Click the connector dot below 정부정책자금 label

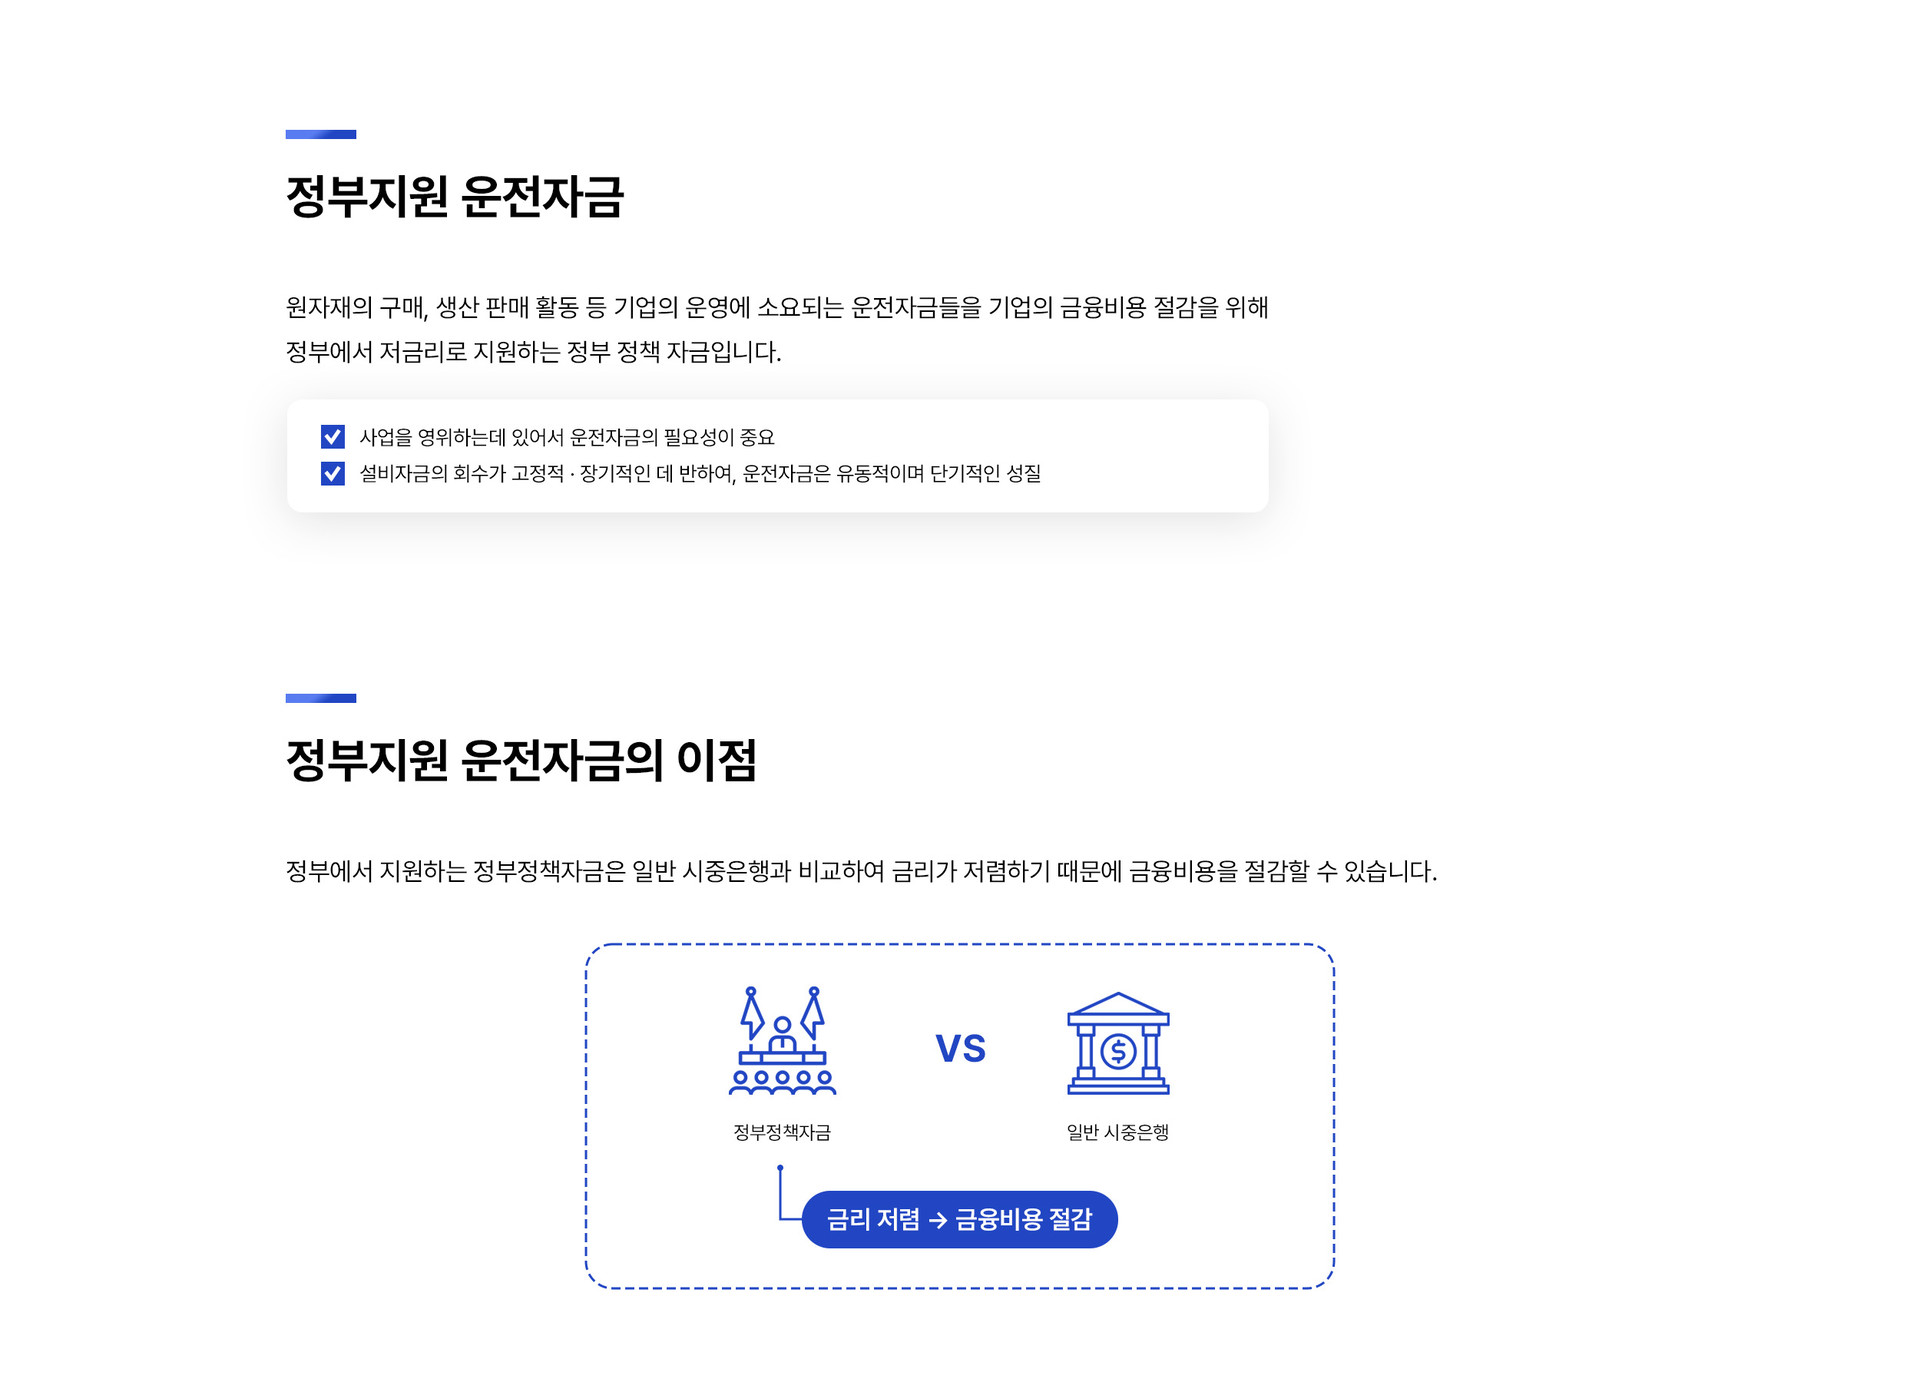tap(780, 1167)
